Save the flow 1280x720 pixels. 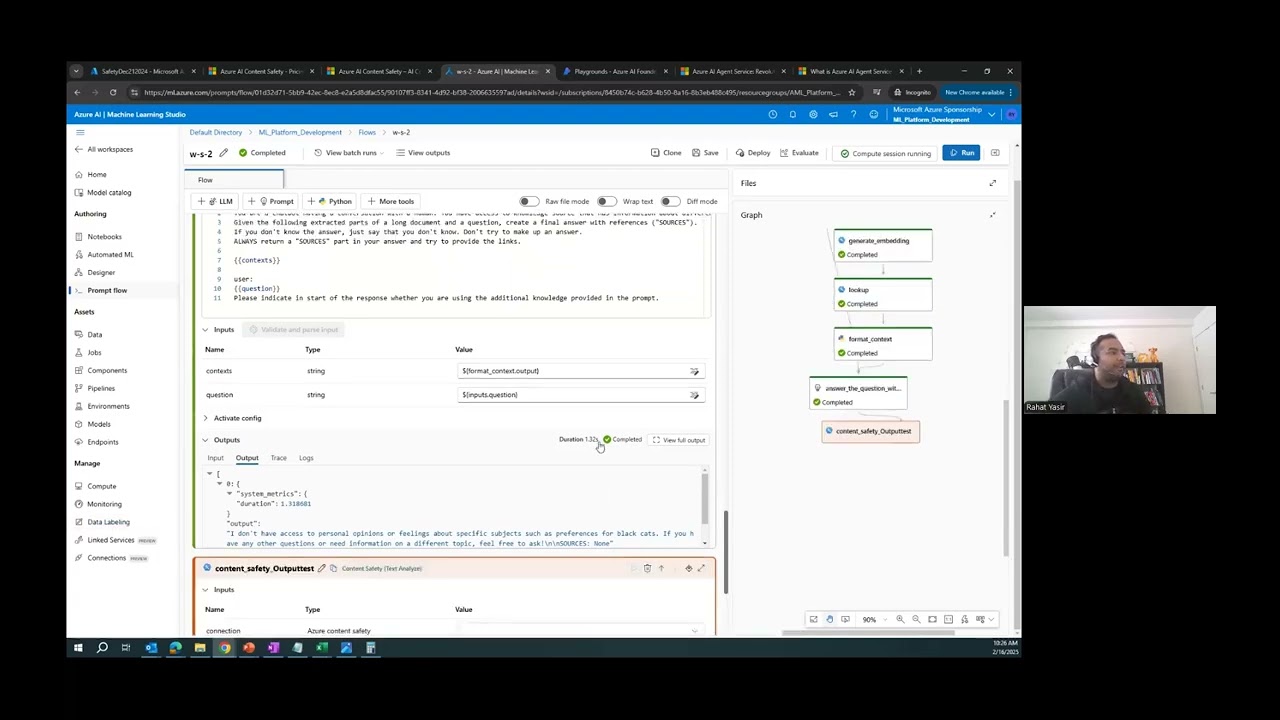(704, 153)
